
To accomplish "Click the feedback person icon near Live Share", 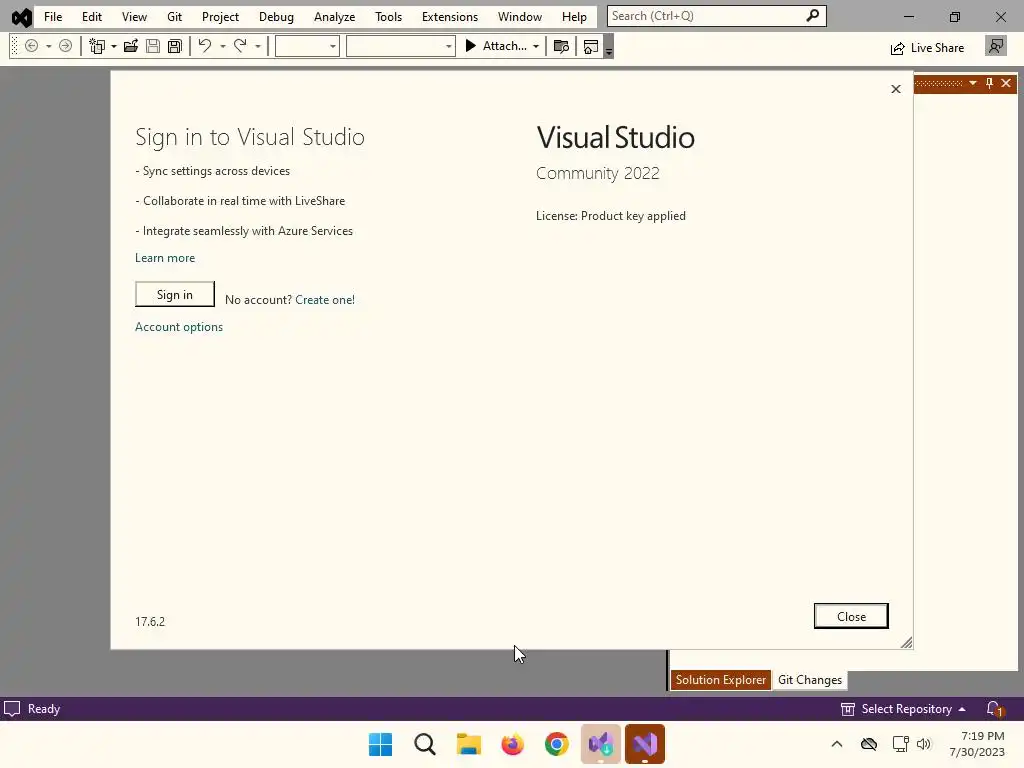I will point(996,46).
